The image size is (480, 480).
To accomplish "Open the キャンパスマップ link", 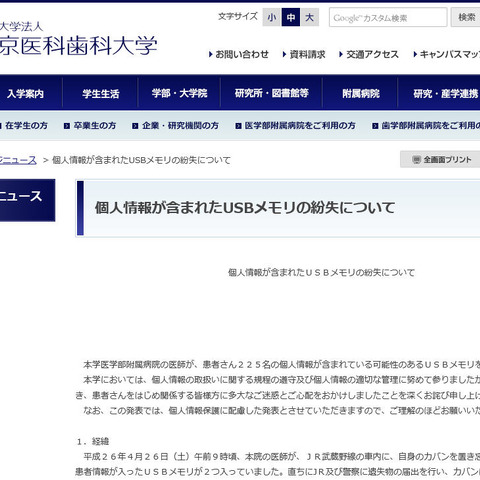I will (x=450, y=54).
